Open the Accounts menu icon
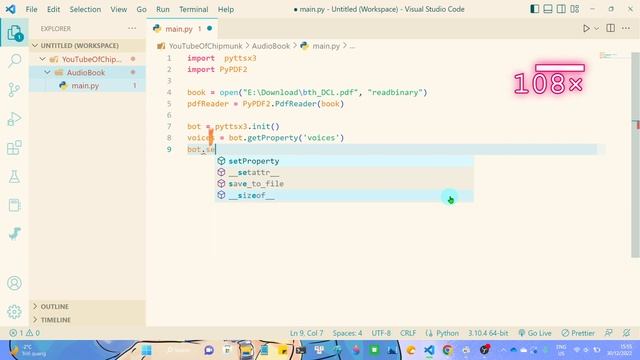This screenshot has width=640, height=360. tap(14, 283)
